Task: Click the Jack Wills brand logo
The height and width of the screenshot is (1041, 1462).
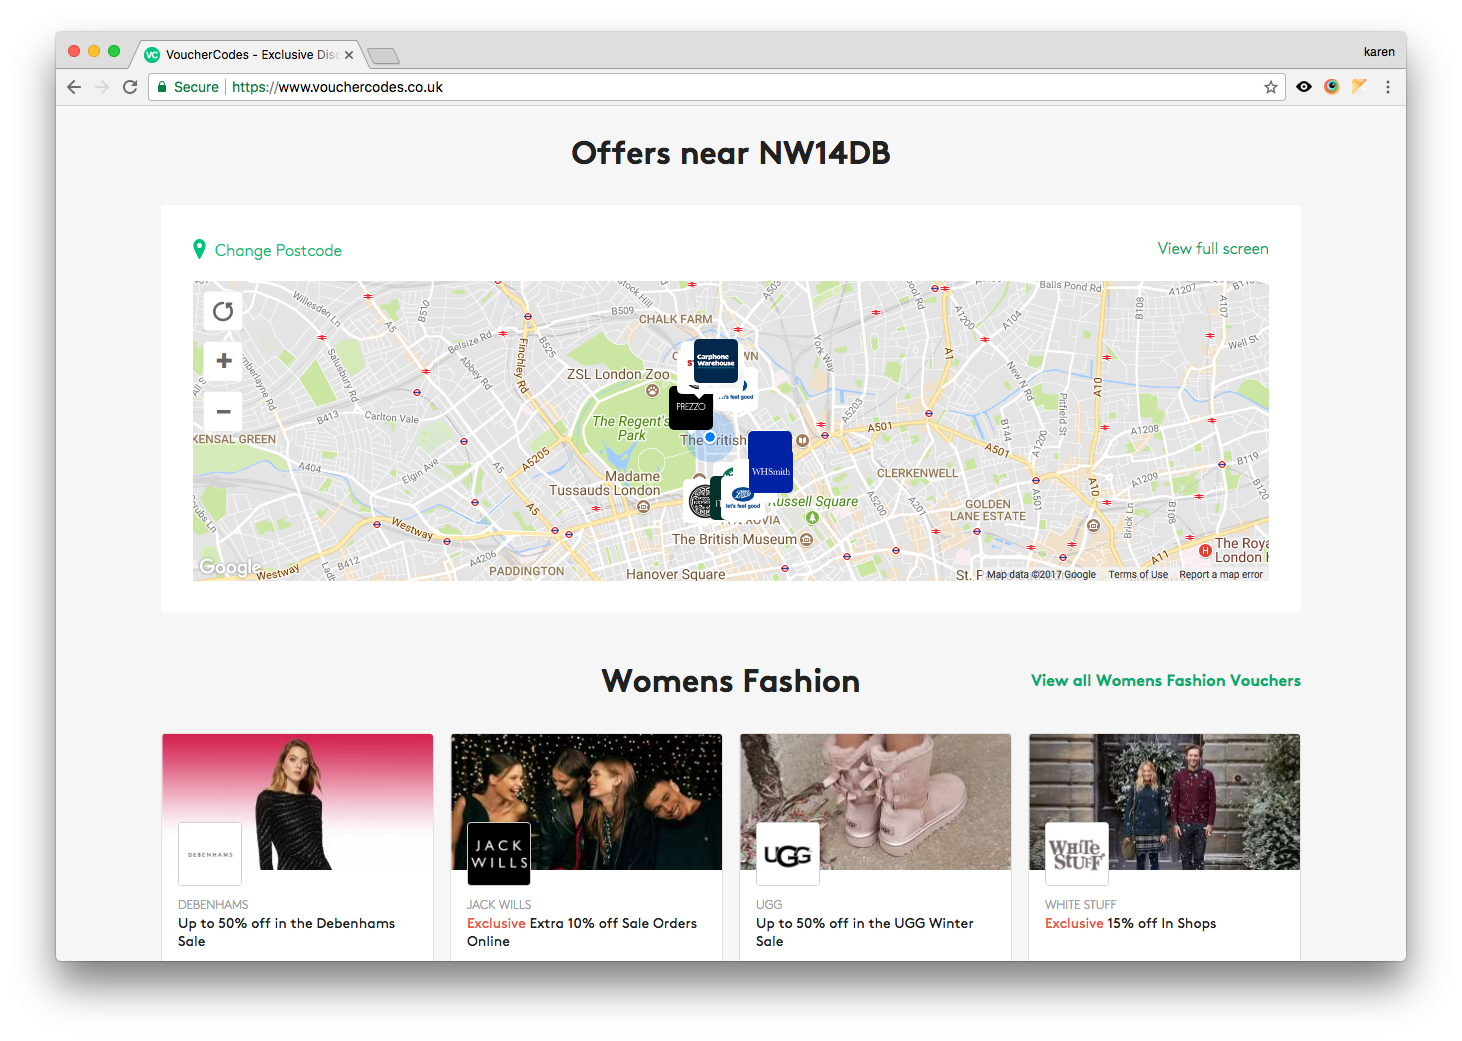Action: point(499,854)
